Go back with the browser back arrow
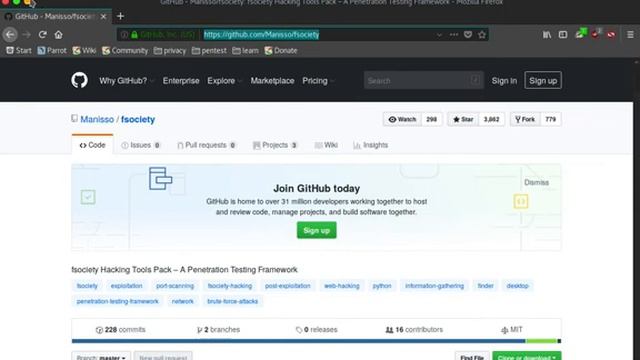Screen dimensions: 640x360 [10, 35]
